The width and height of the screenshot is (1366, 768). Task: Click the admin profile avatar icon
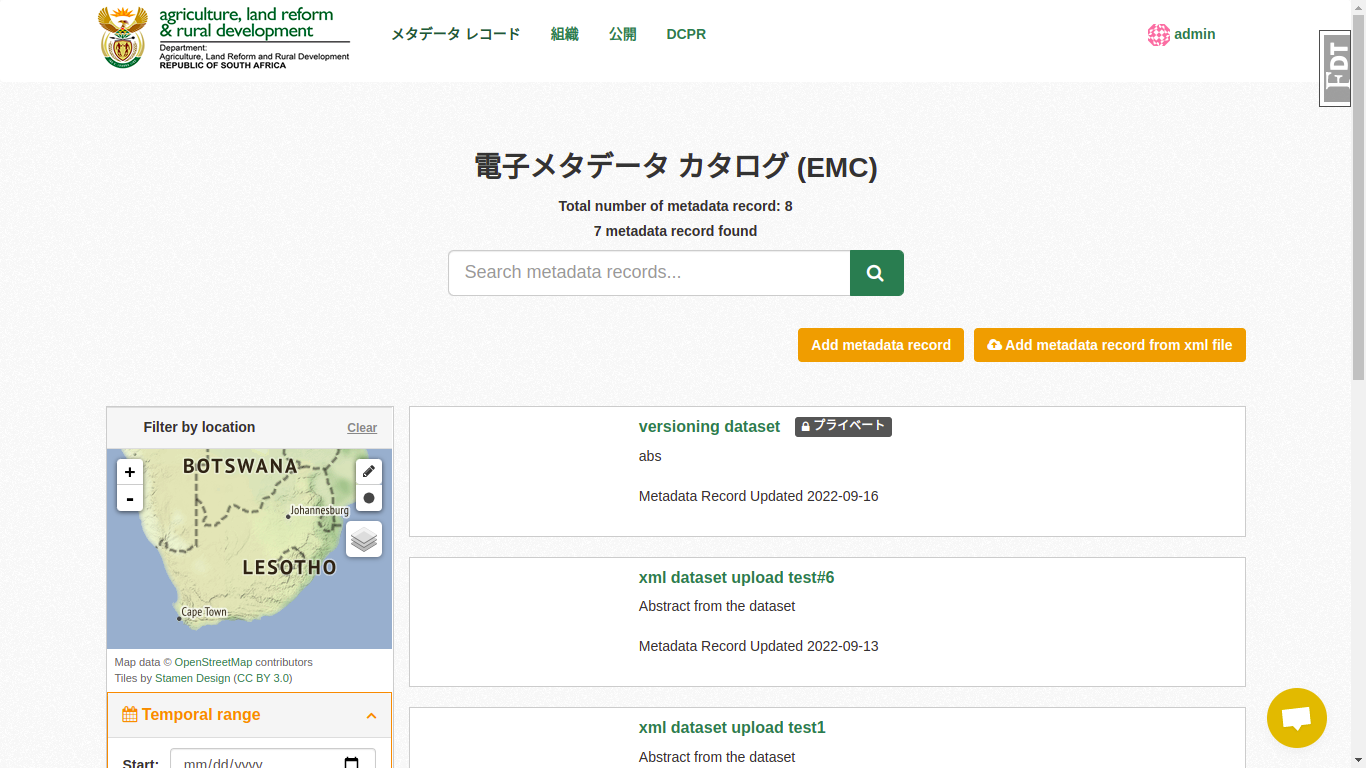[x=1158, y=34]
